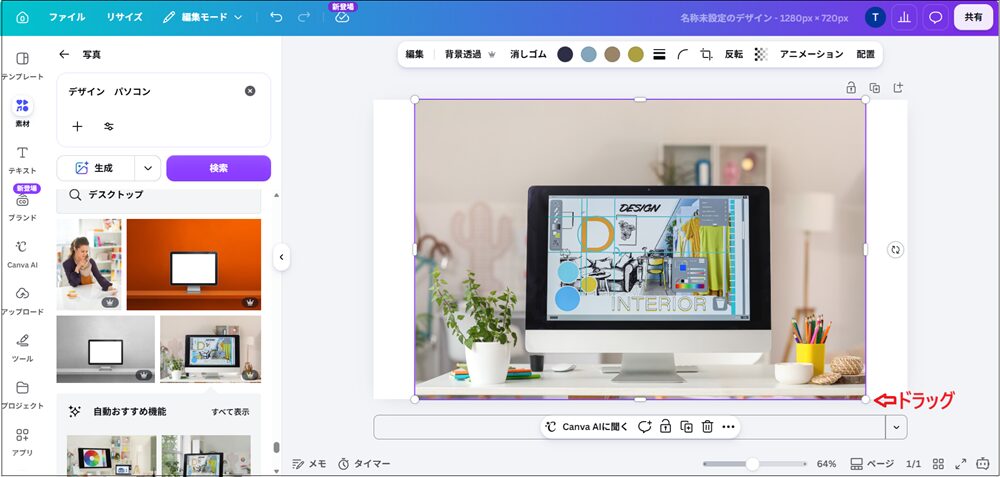1000x477 pixels.
Task: Select the orange background monitor thumbnail
Action: pyautogui.click(x=194, y=265)
